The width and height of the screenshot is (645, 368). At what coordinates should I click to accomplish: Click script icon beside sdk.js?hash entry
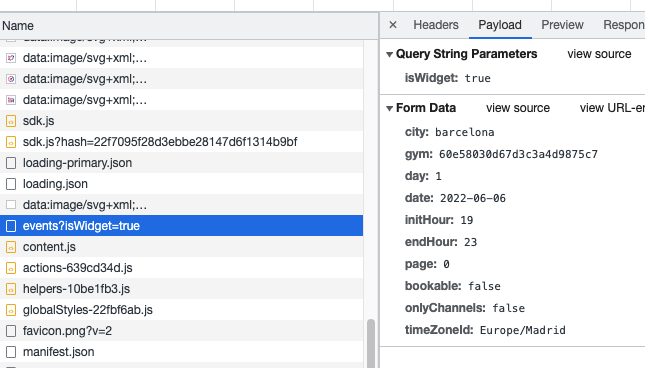tap(11, 142)
